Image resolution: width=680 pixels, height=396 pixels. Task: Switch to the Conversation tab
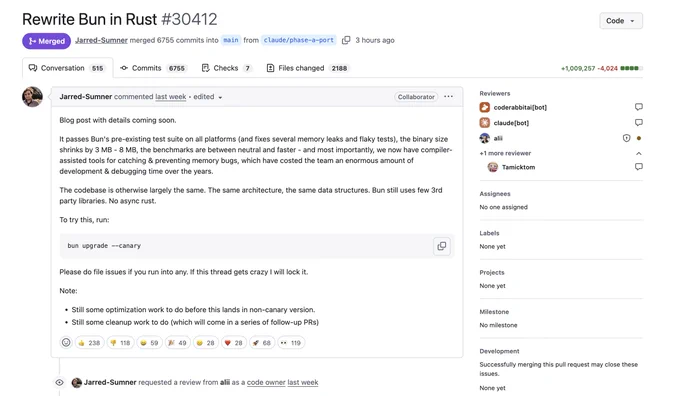[x=67, y=68]
